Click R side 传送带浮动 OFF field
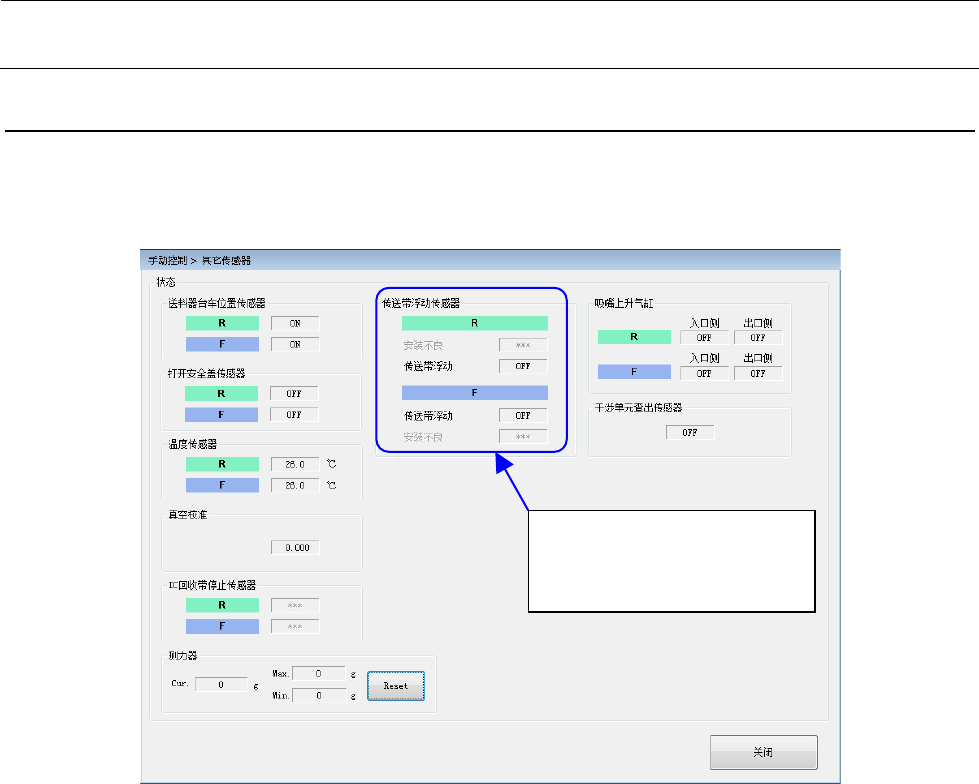 [x=523, y=366]
